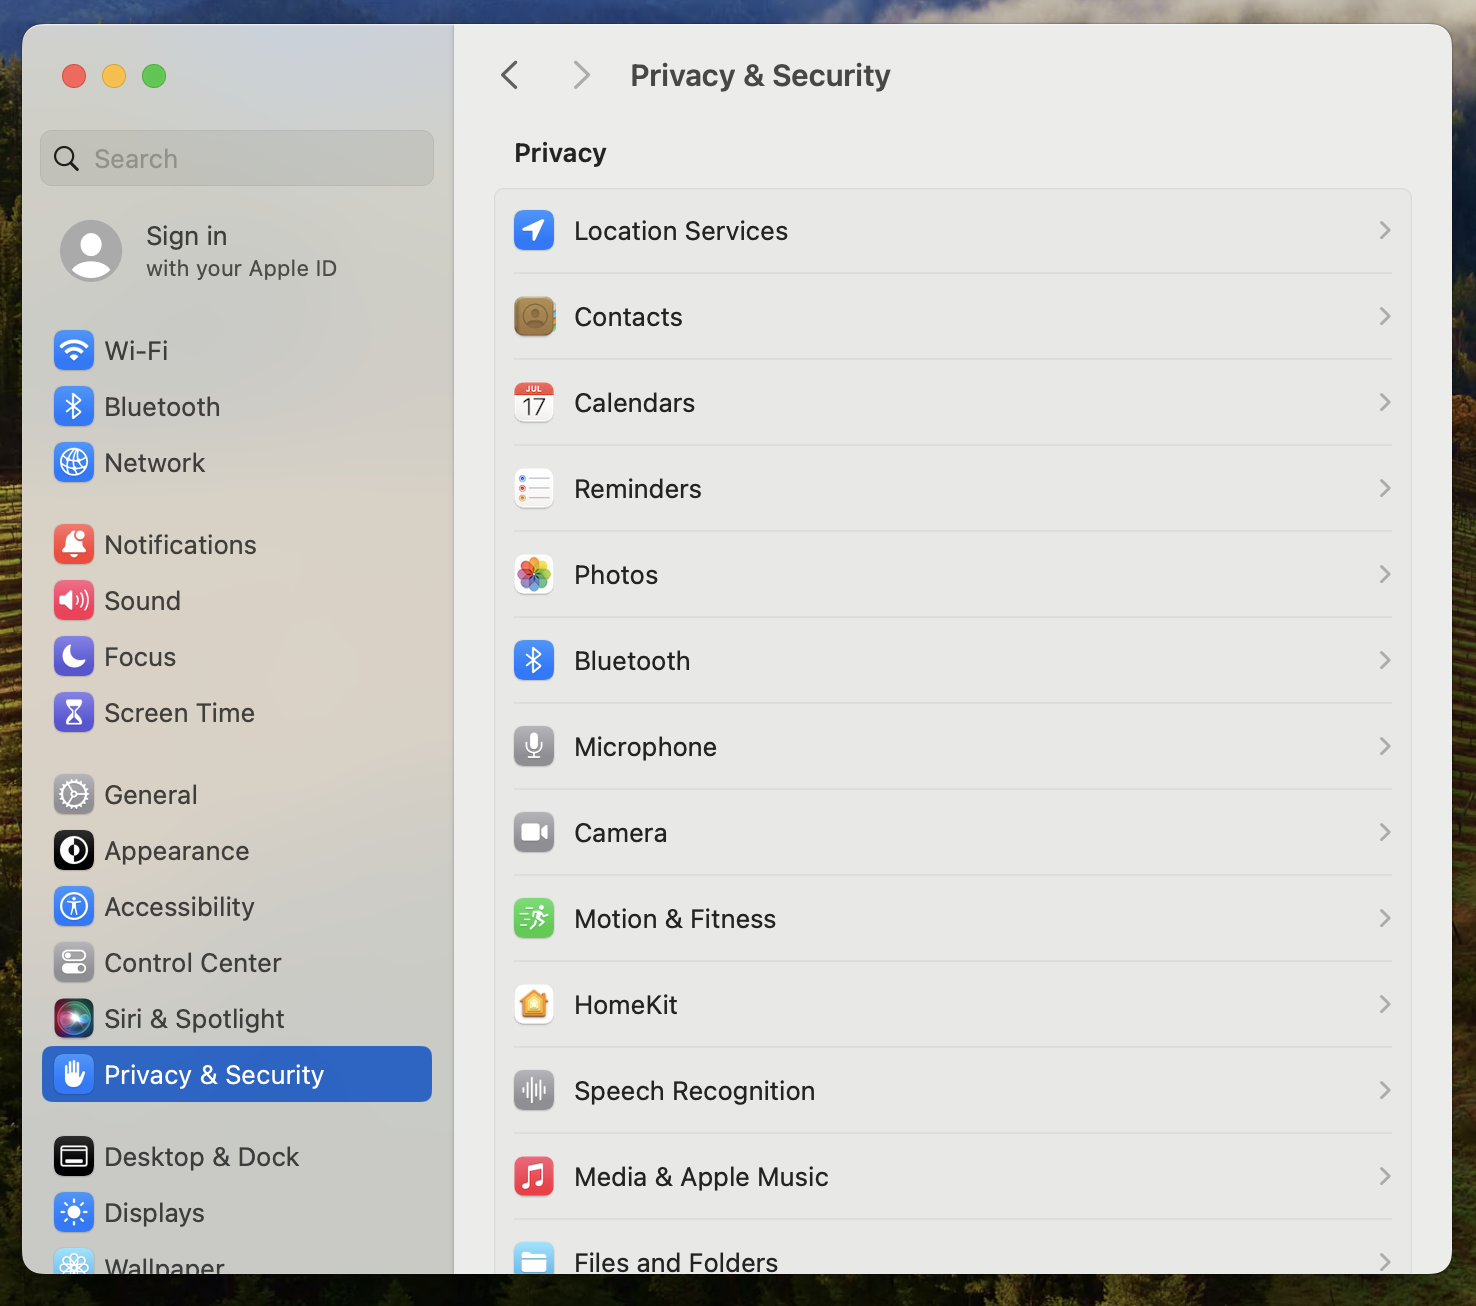
Task: Click the Photos flower icon
Action: (x=534, y=575)
